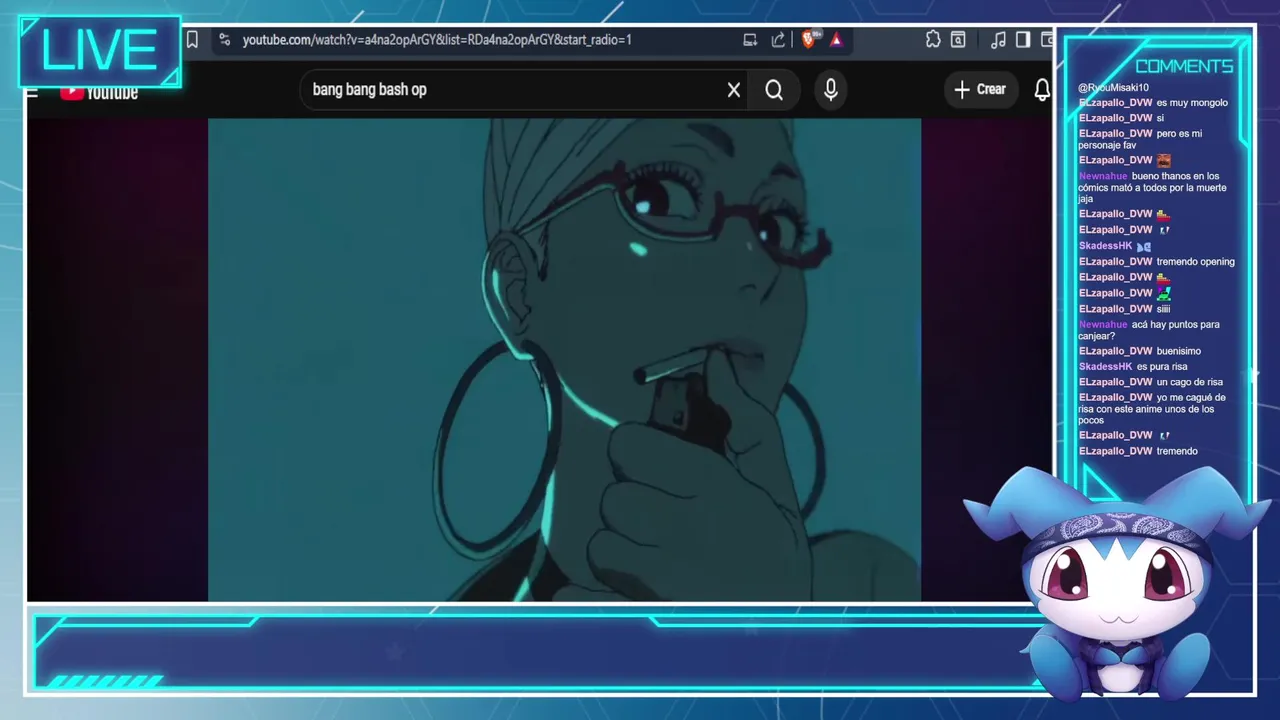Click the comment 'pero es mi personaje fav'
This screenshot has width=1280, height=720.
point(1140,139)
